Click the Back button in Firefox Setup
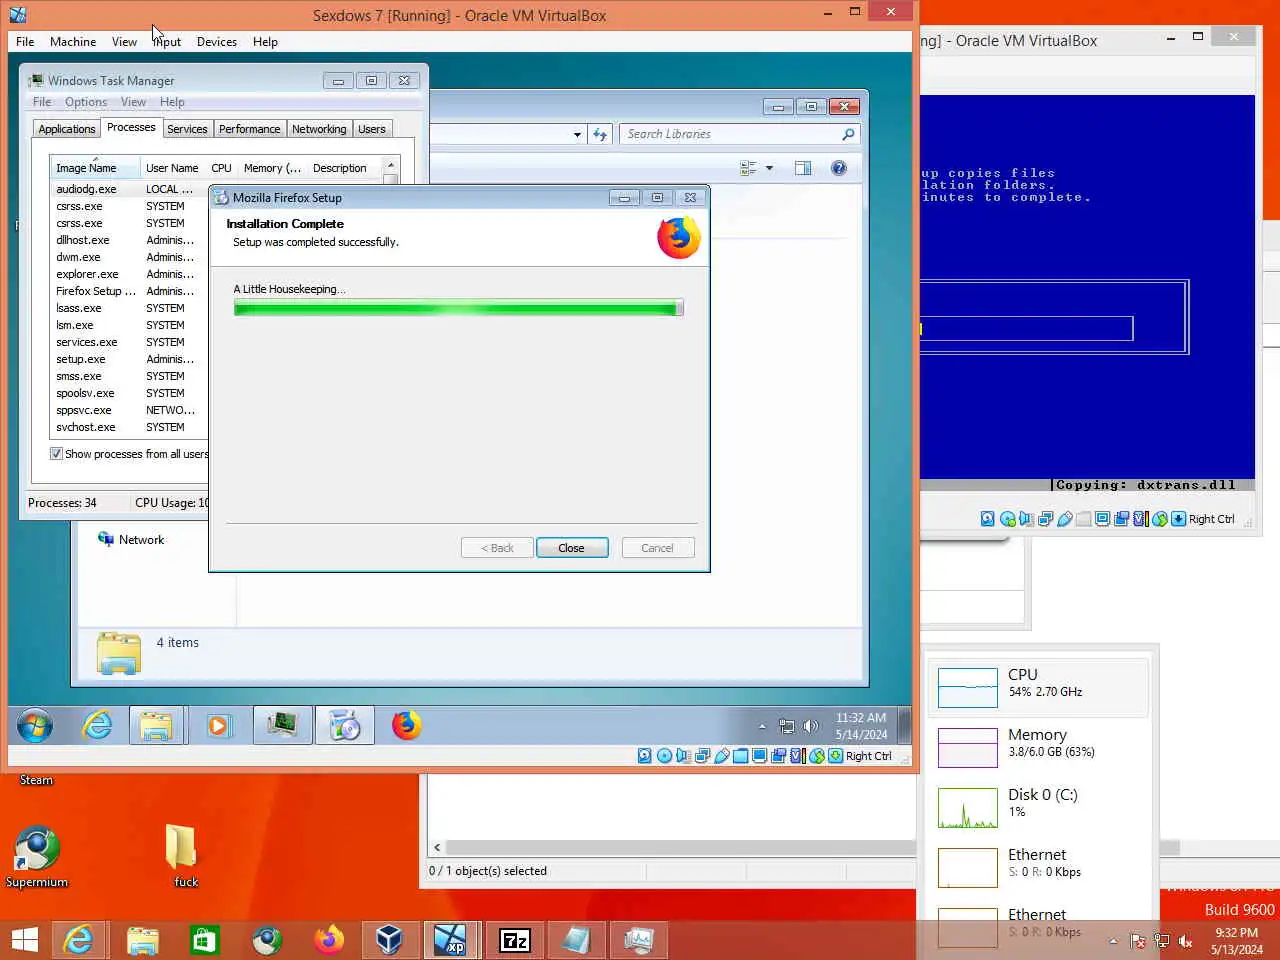 point(497,548)
